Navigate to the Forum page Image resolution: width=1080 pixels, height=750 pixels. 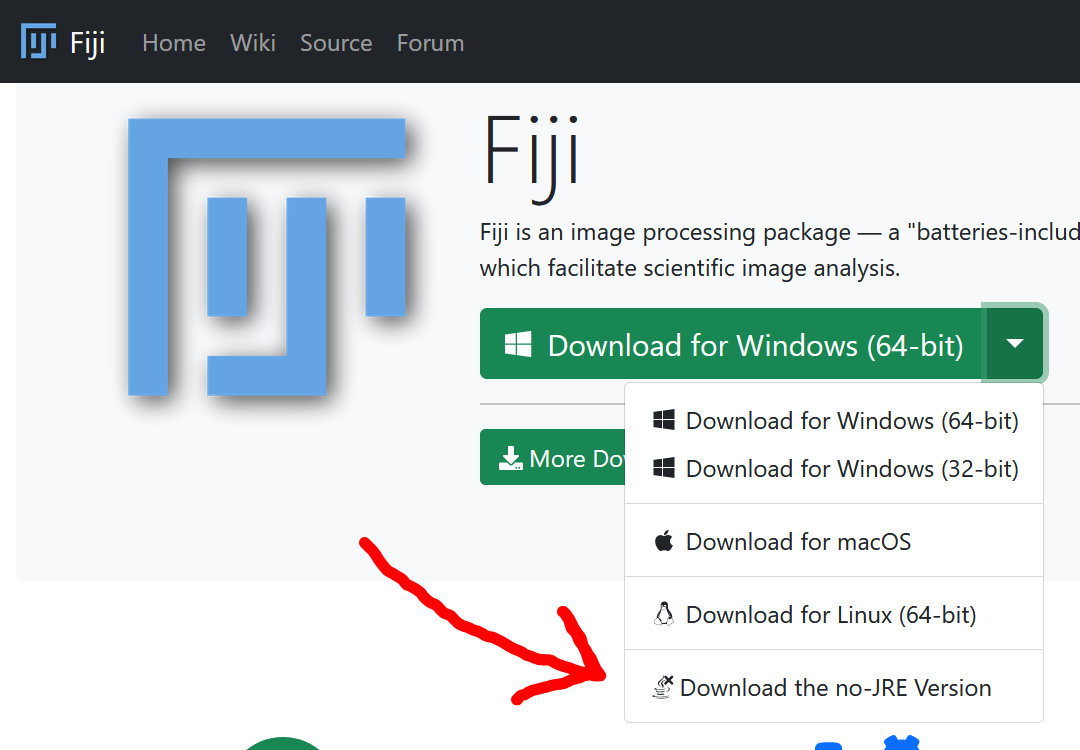[430, 43]
